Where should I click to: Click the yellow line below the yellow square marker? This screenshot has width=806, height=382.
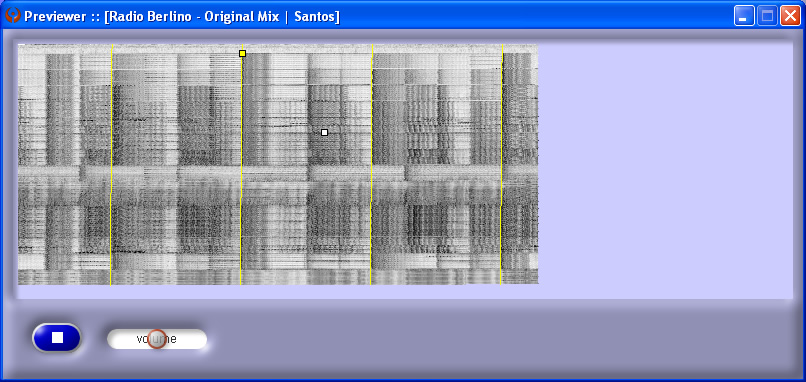pyautogui.click(x=241, y=170)
